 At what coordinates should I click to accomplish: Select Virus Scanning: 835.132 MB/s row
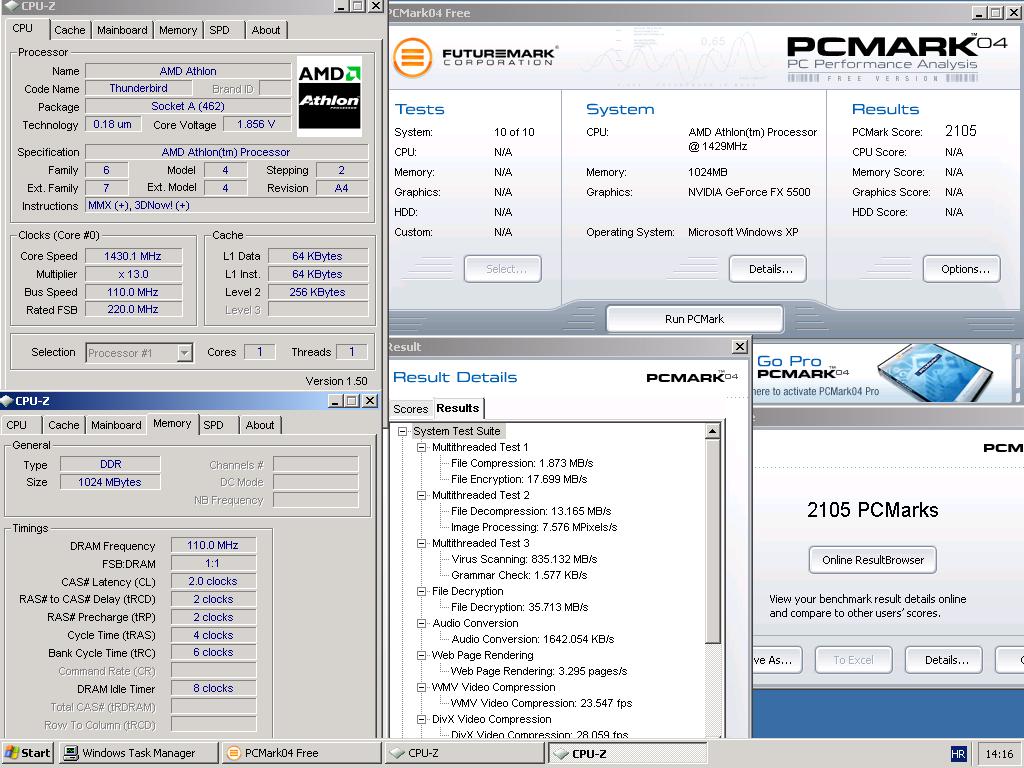point(524,559)
